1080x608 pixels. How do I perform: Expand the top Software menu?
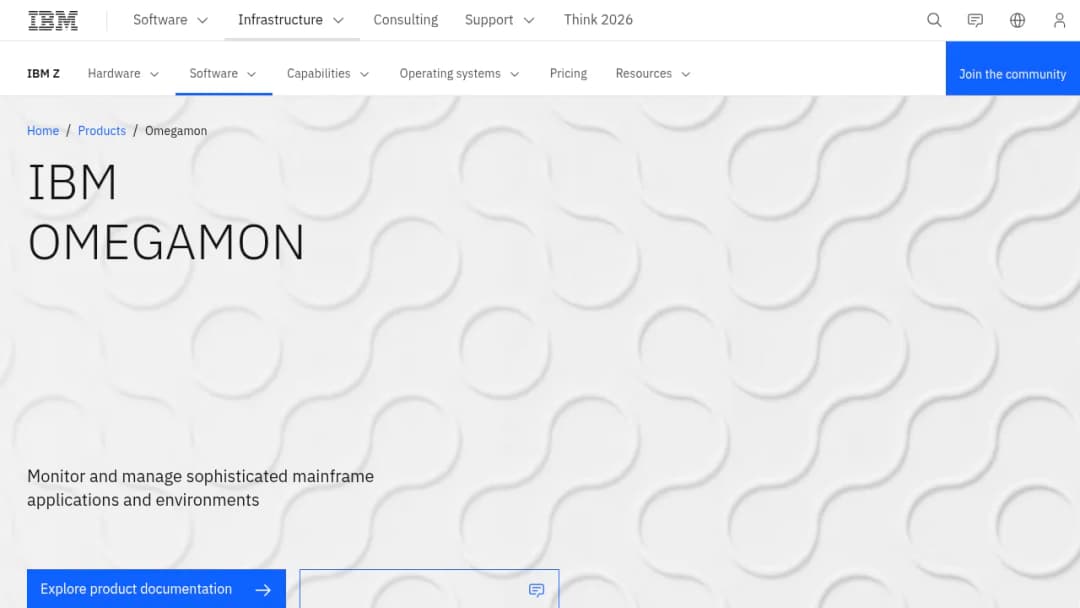tap(170, 20)
